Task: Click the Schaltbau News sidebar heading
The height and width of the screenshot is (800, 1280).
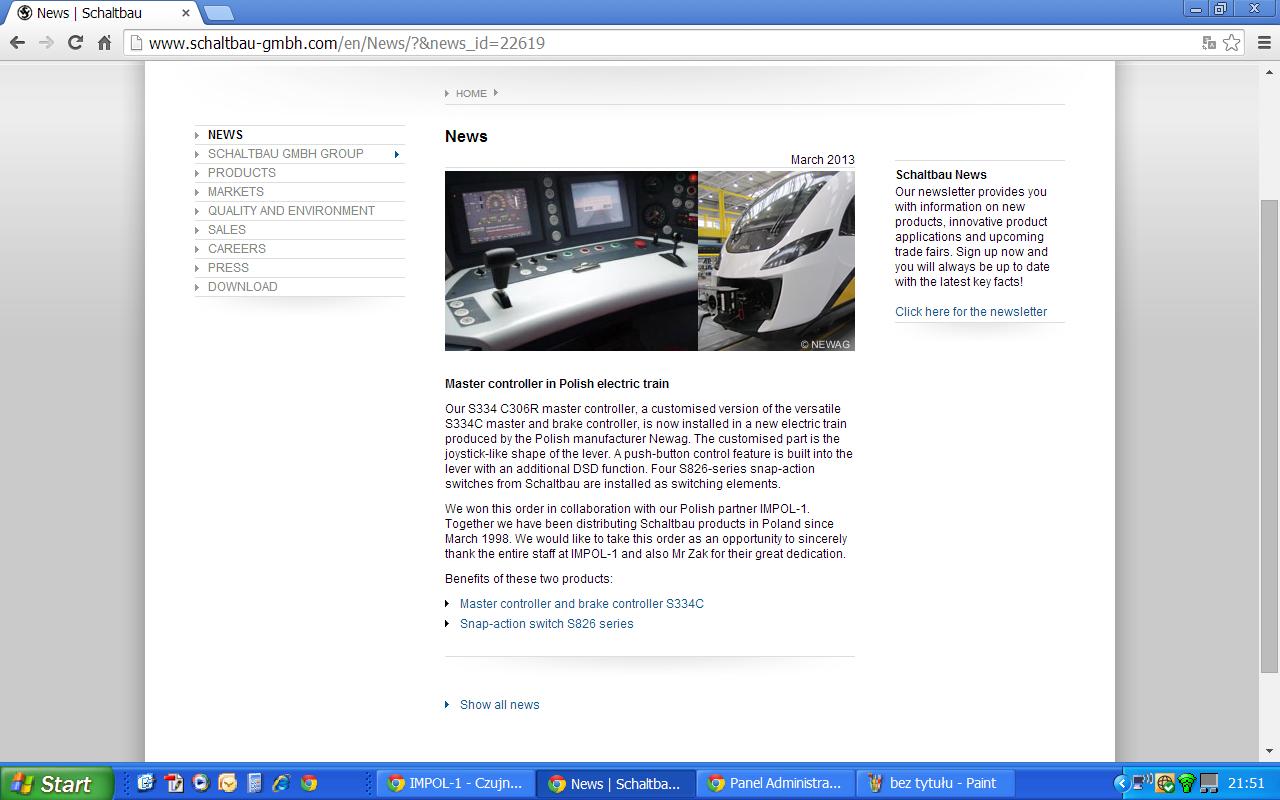Action: point(941,174)
